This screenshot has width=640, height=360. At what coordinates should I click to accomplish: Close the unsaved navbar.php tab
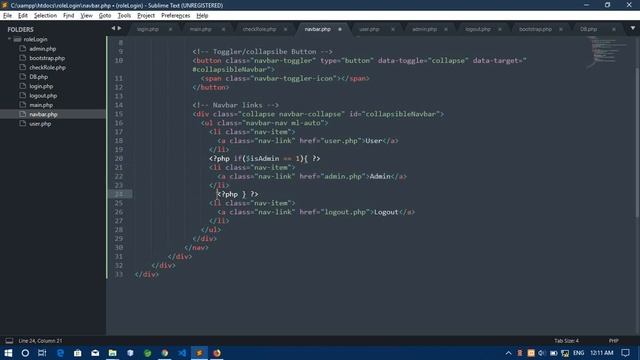(340, 29)
